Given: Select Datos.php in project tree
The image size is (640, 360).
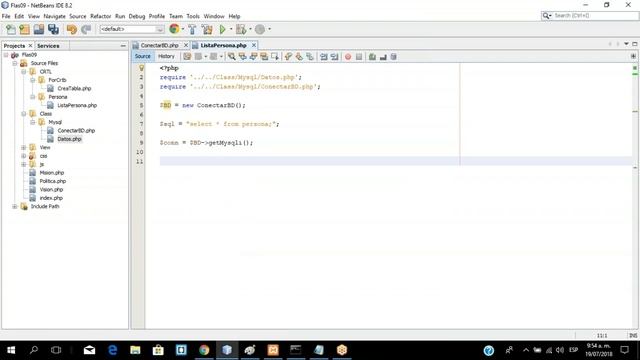Looking at the screenshot, I should point(69,139).
